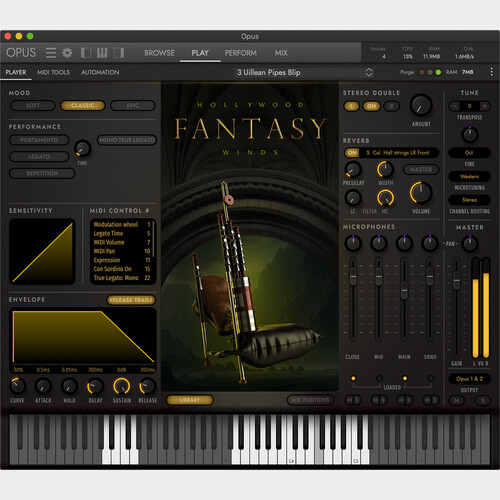Increase transpose with the plus stepper
Viewport: 500px width, 500px height.
[485, 106]
